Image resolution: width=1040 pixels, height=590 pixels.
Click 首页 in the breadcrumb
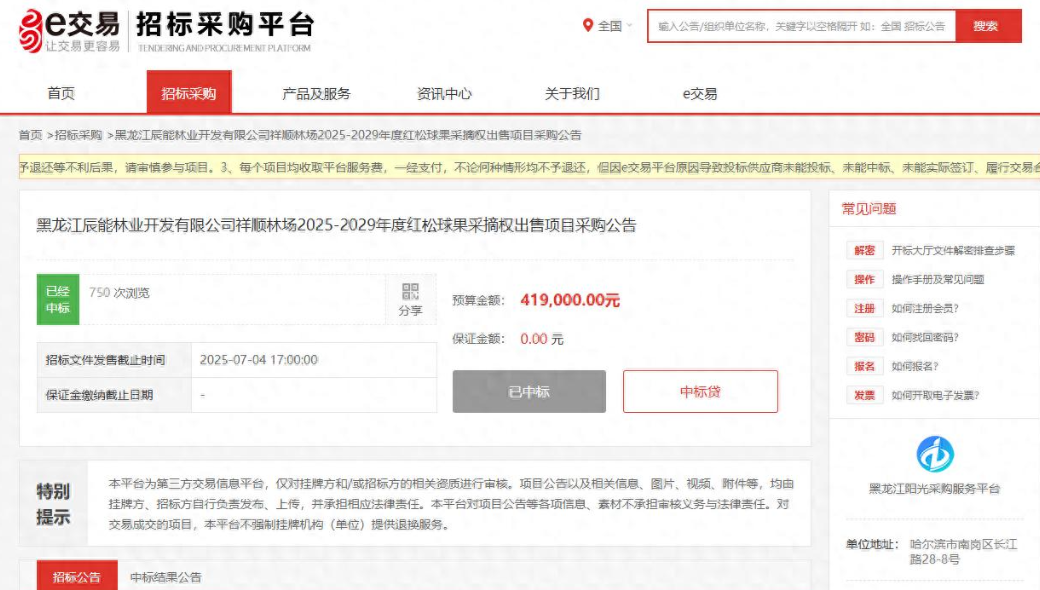tap(30, 135)
